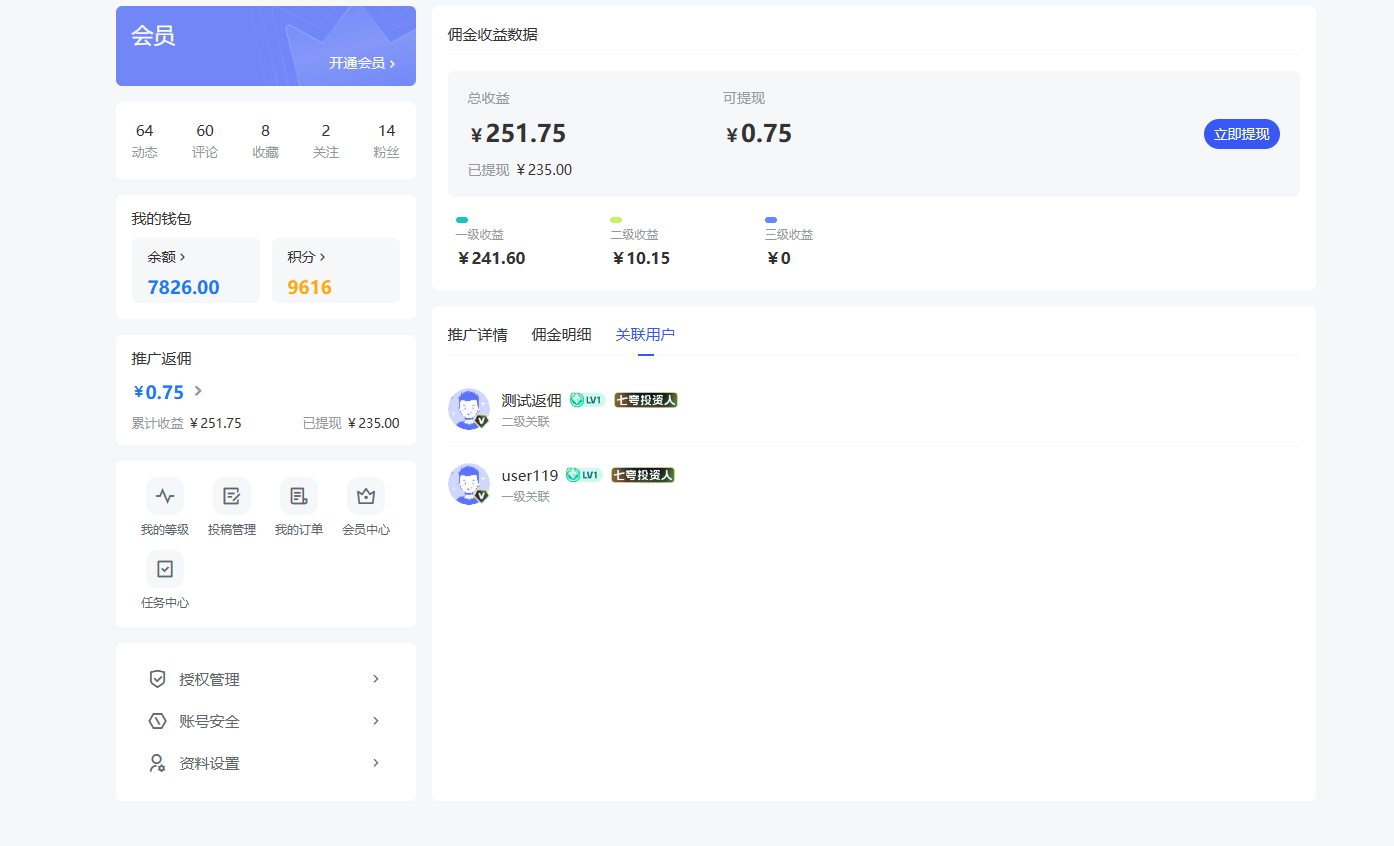The image size is (1394, 846).
Task: Click 一级关联 label under user119
Action: coord(526,497)
